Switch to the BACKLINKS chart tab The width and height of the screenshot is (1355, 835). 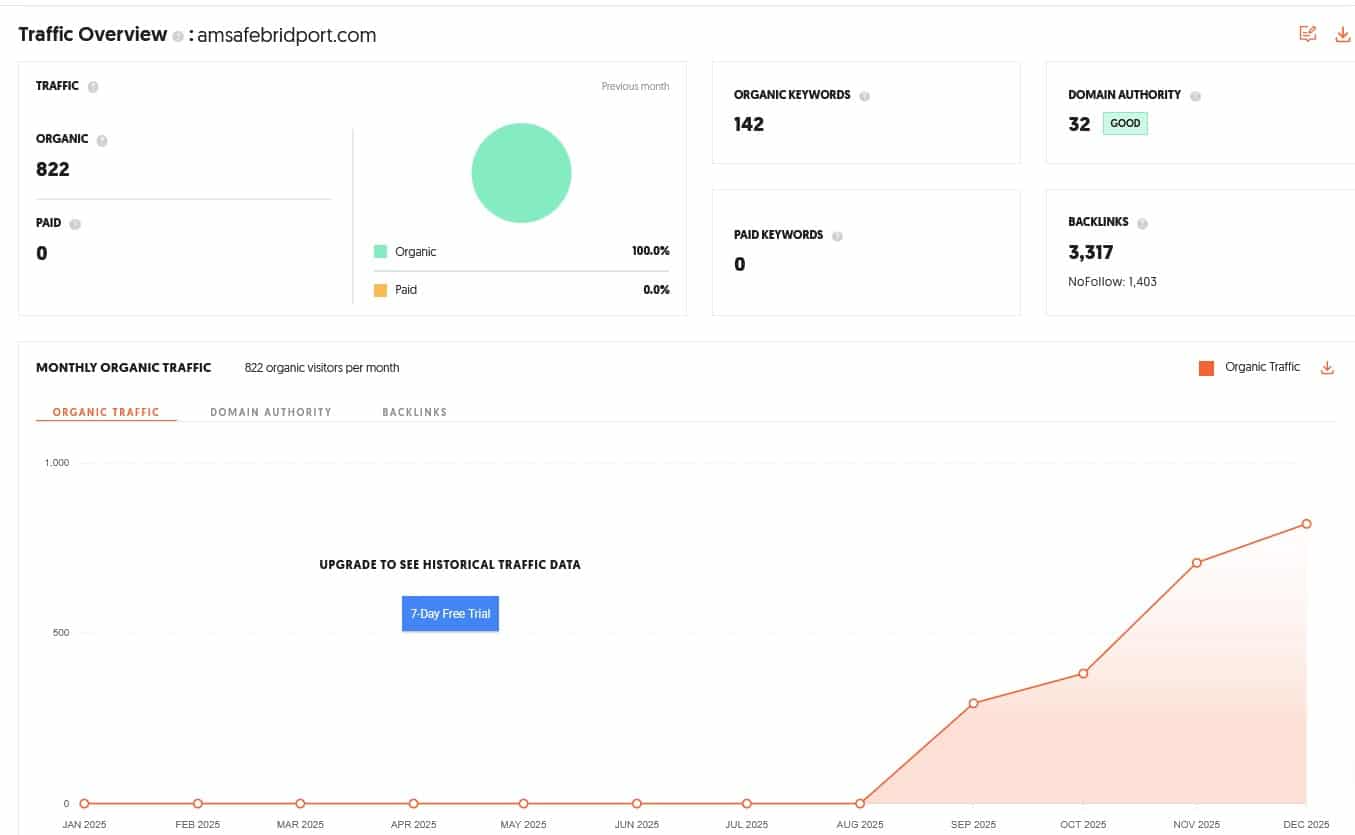click(414, 412)
